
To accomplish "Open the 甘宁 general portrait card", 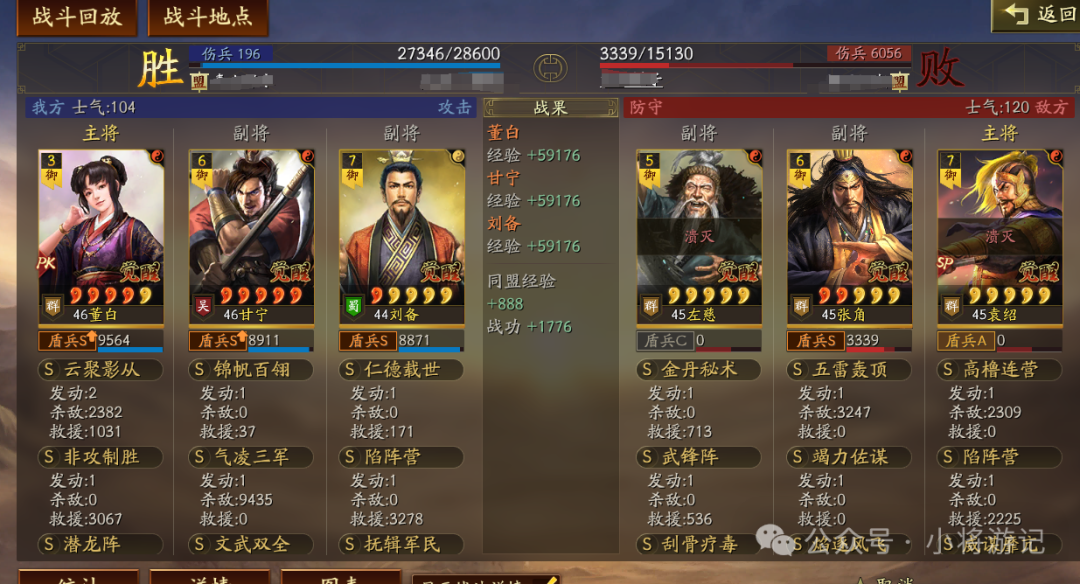I will tap(251, 236).
